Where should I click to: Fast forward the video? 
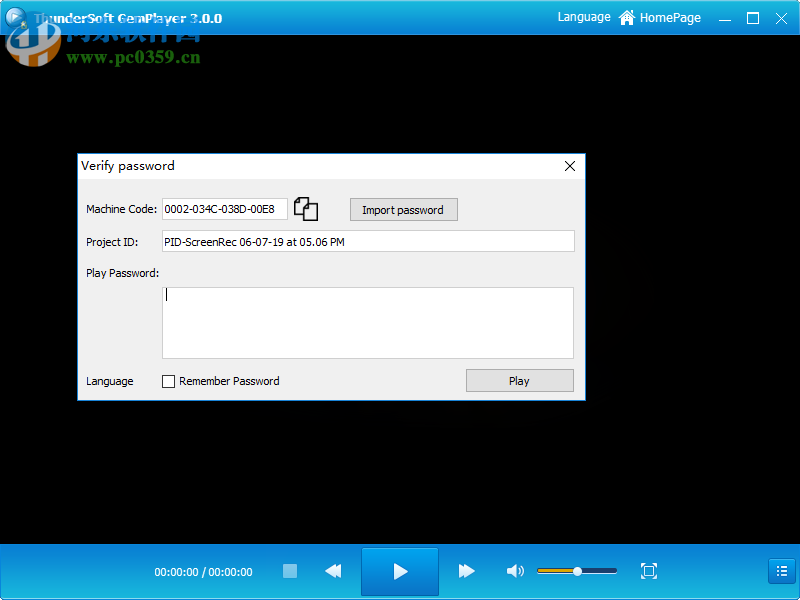(466, 571)
